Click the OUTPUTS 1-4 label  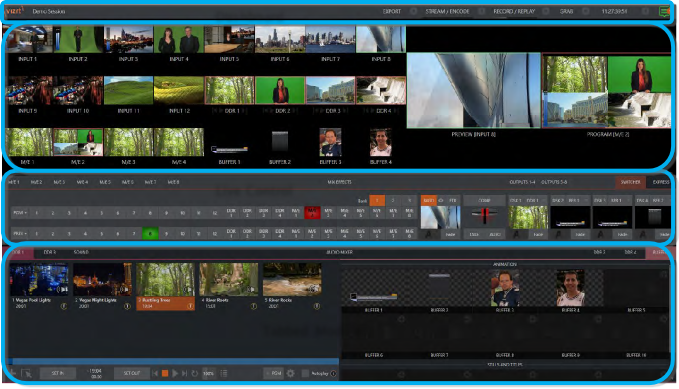pos(522,182)
